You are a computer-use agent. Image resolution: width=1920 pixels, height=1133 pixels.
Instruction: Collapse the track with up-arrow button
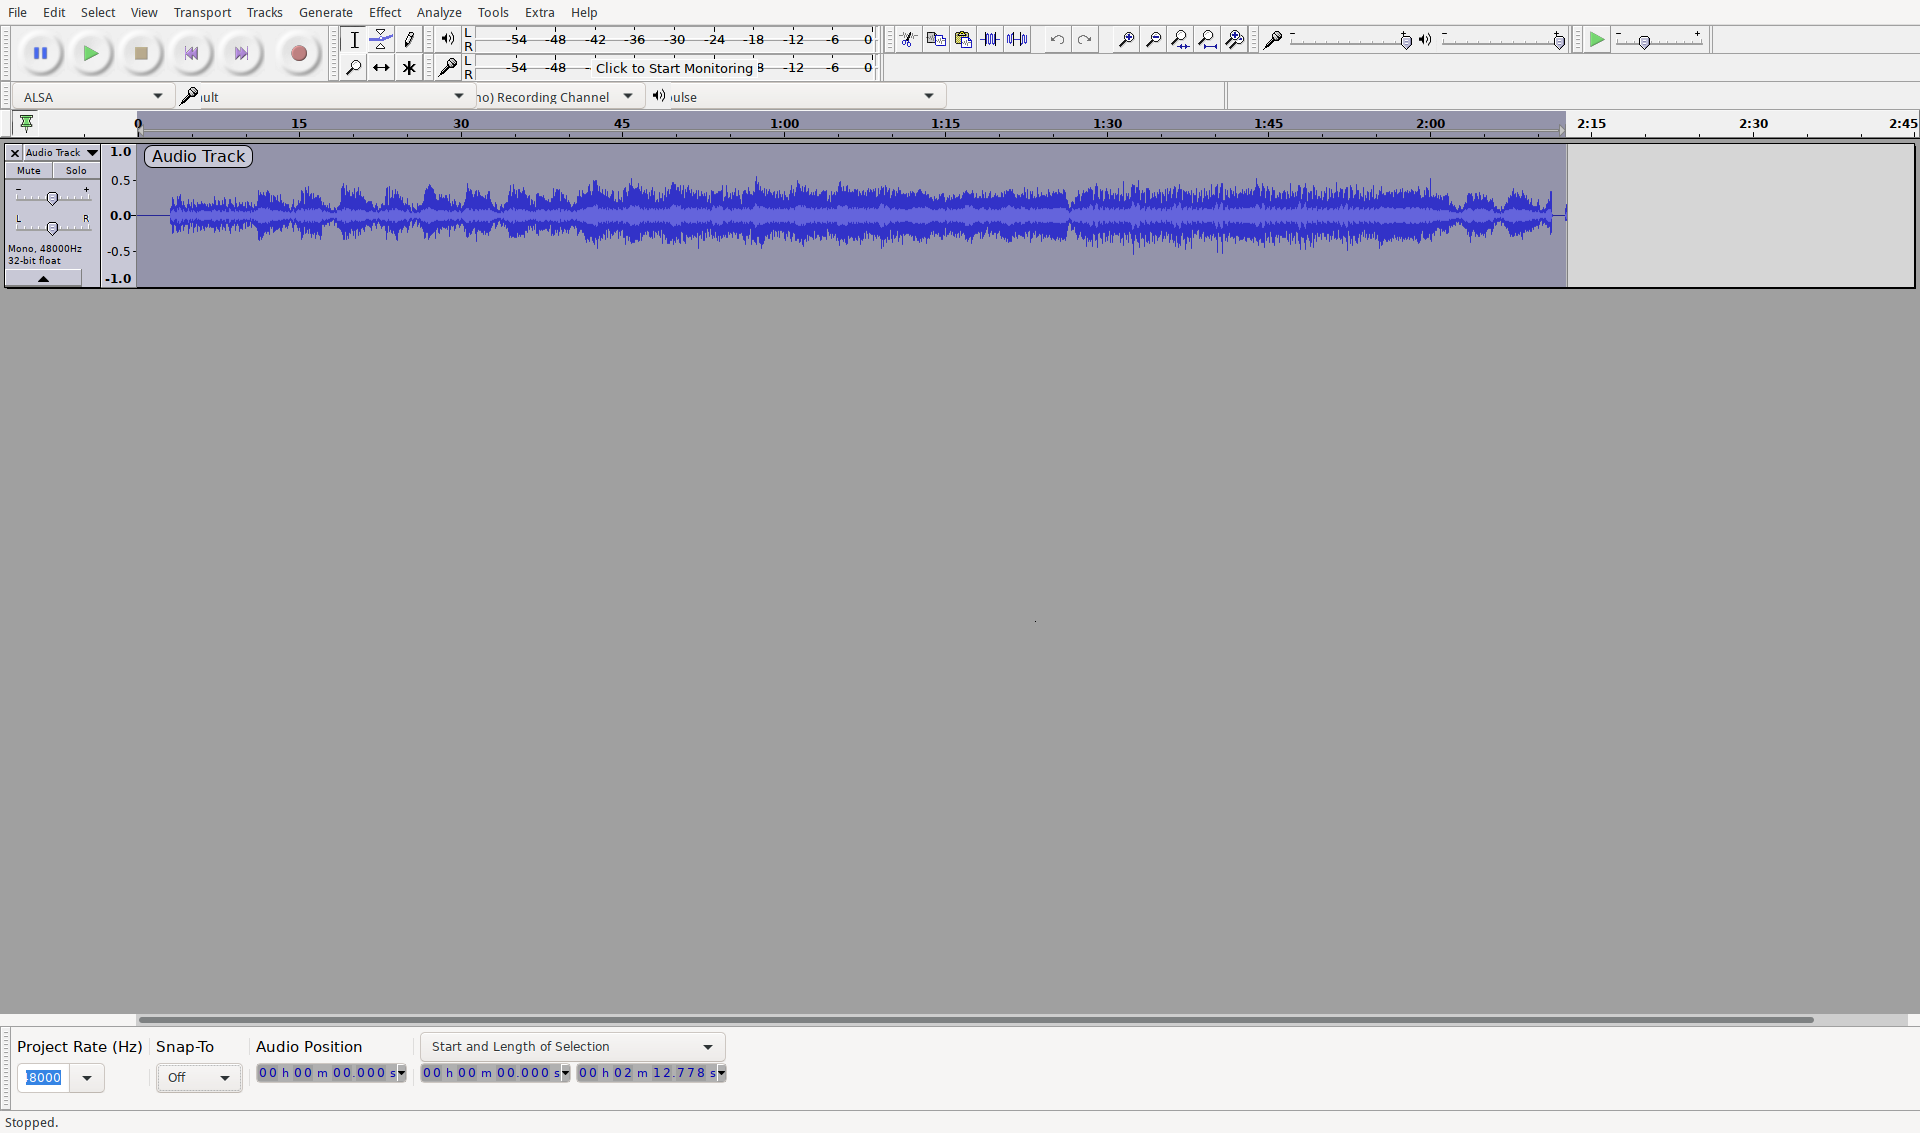[43, 279]
